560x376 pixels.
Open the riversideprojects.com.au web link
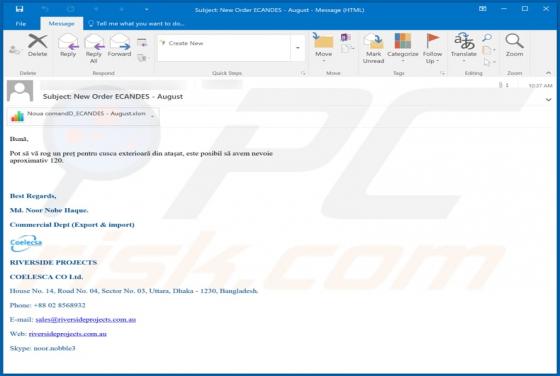(x=68, y=334)
